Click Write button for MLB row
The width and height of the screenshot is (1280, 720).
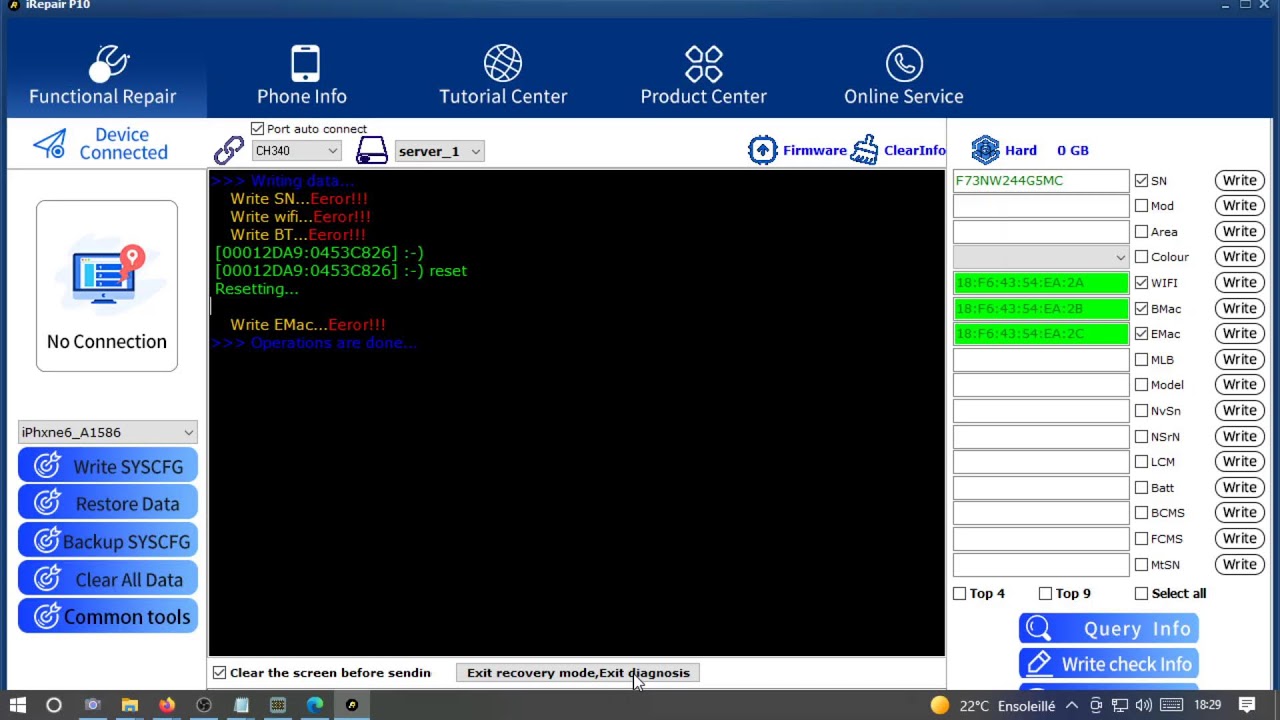[x=1239, y=360]
